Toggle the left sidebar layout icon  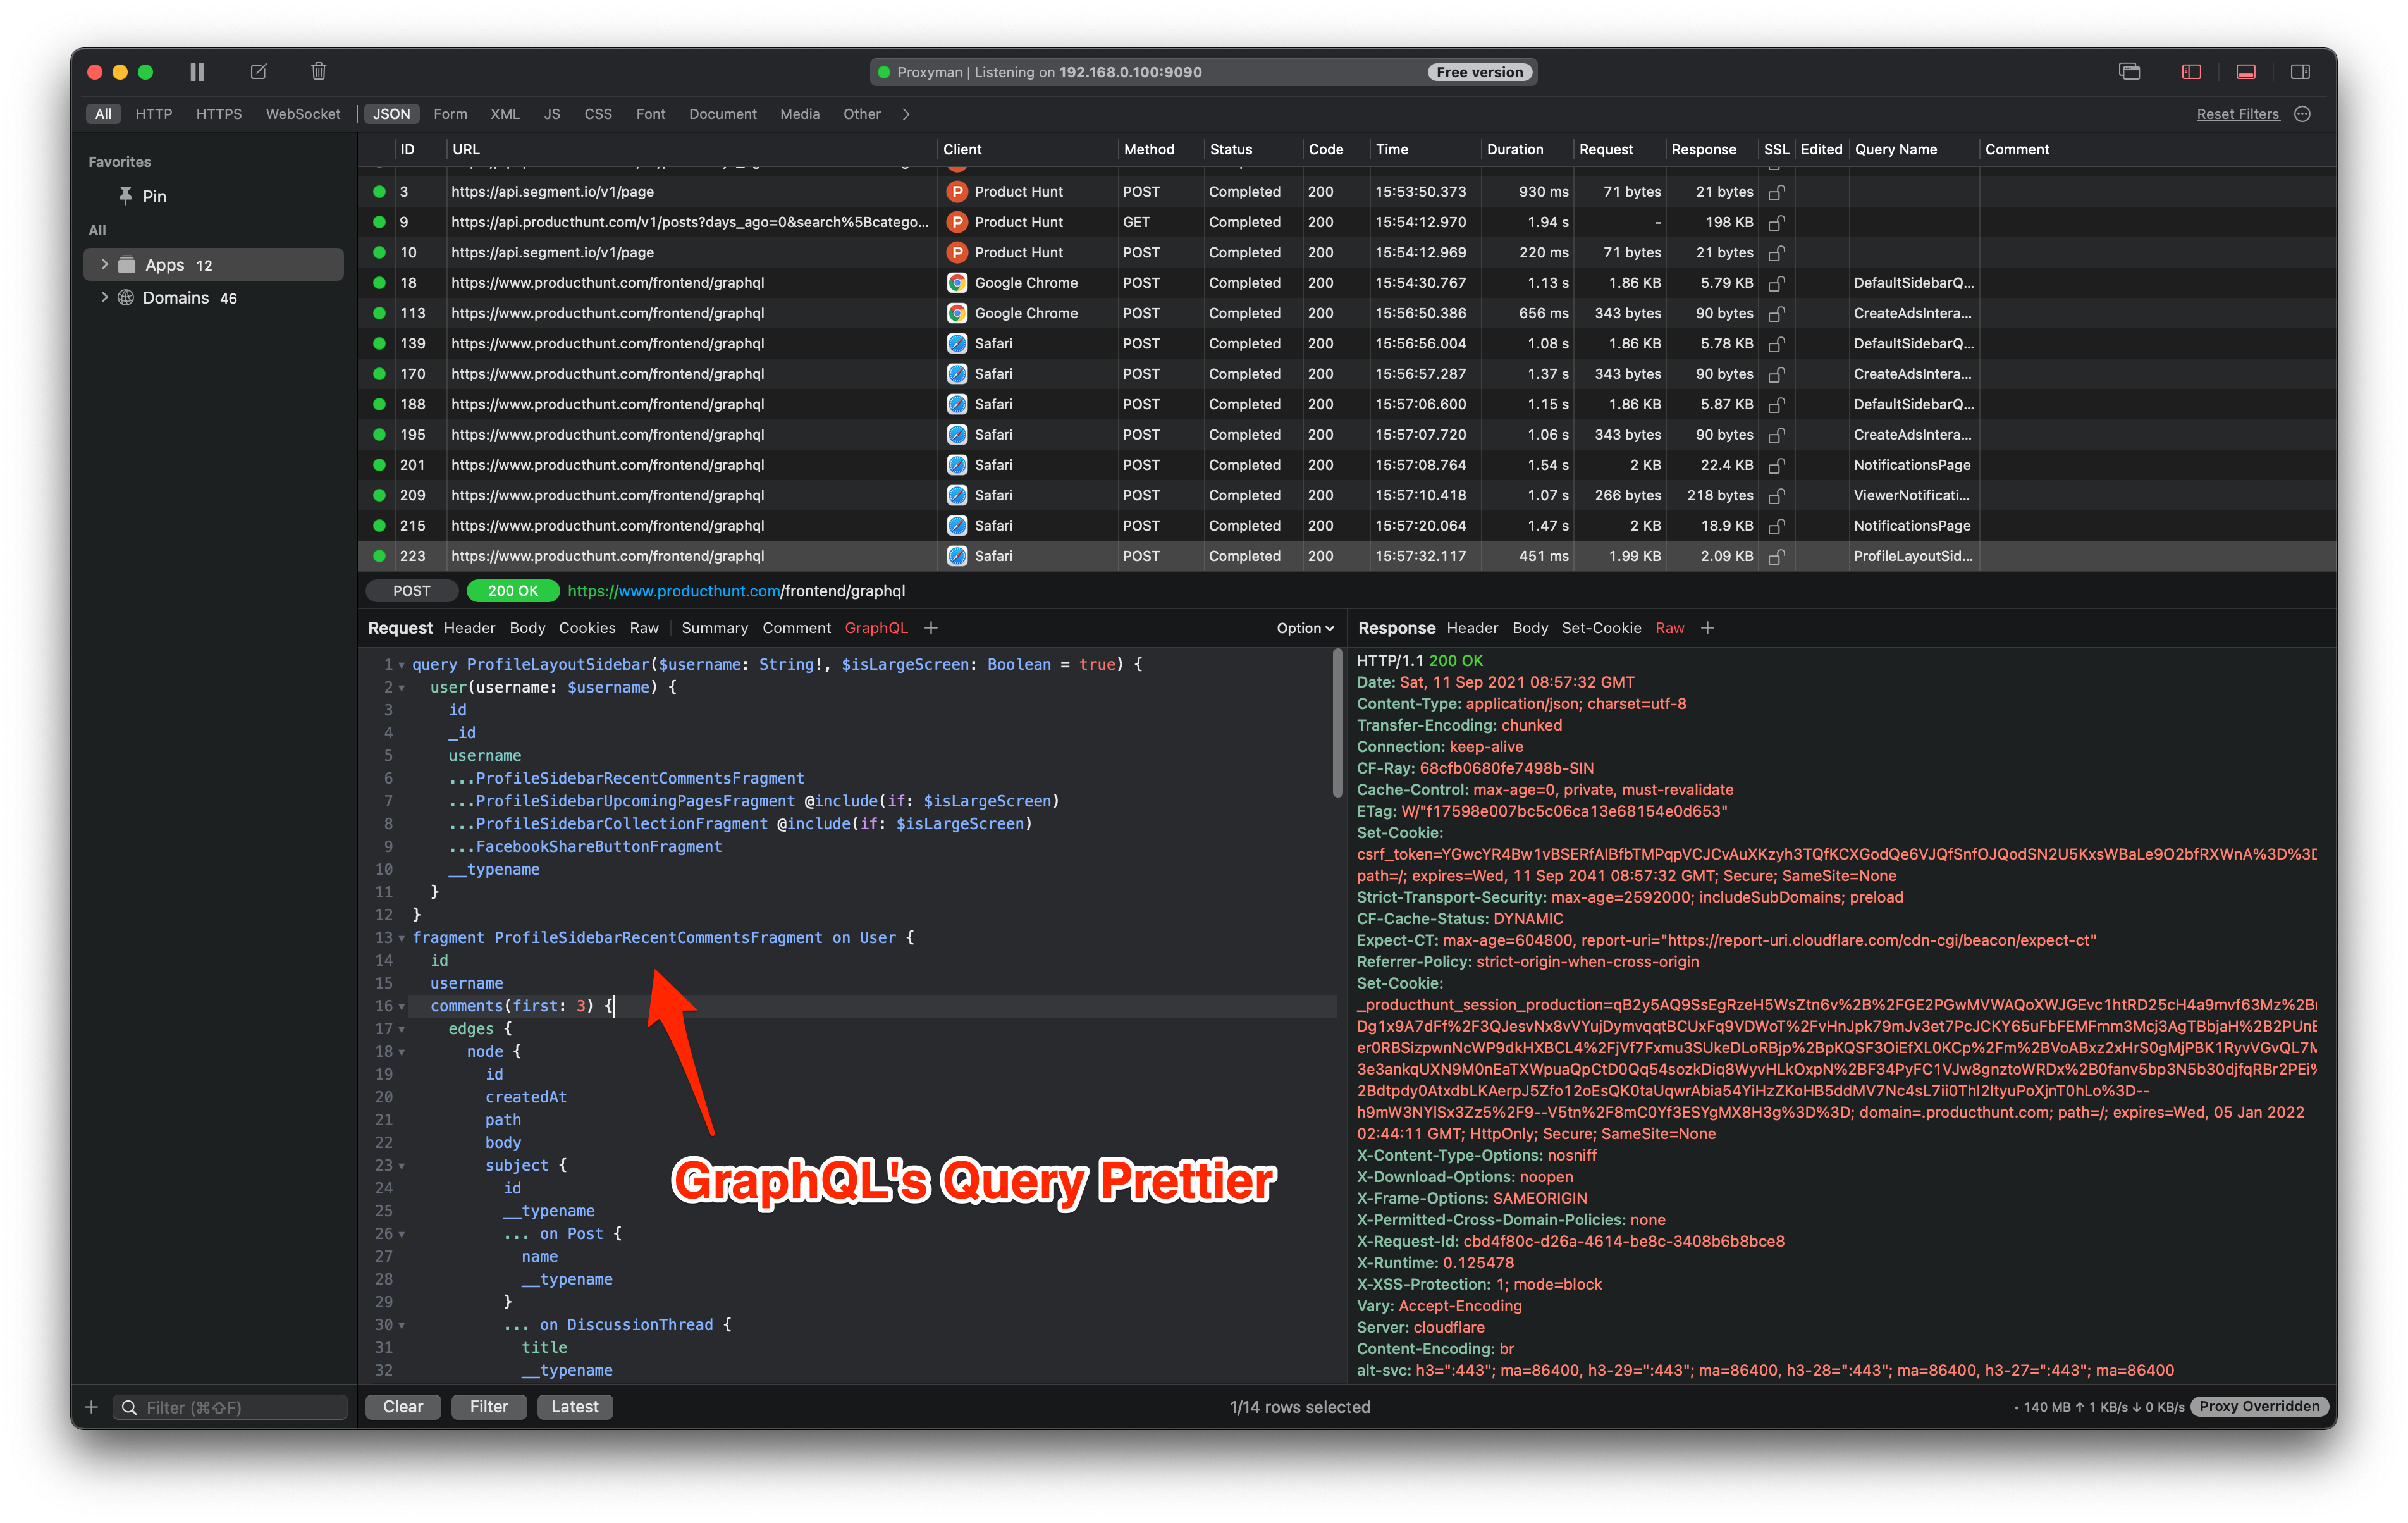2191,72
